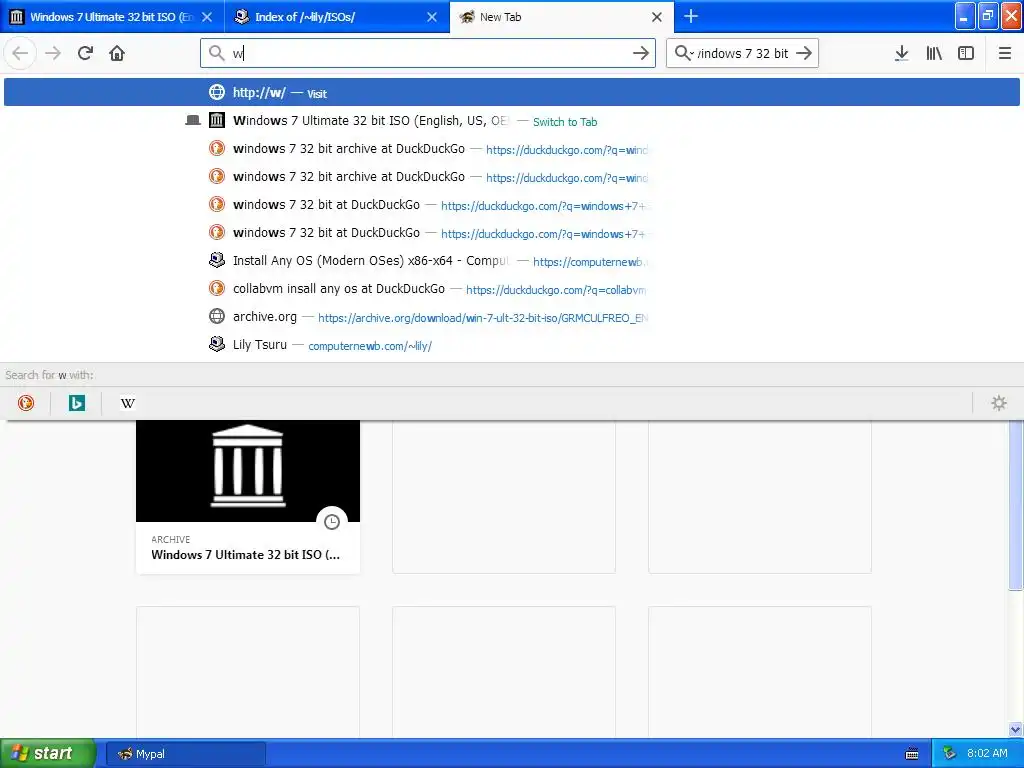Viewport: 1024px width, 768px height.
Task: Search with the Wikipedia one-off engine icon
Action: click(x=127, y=403)
